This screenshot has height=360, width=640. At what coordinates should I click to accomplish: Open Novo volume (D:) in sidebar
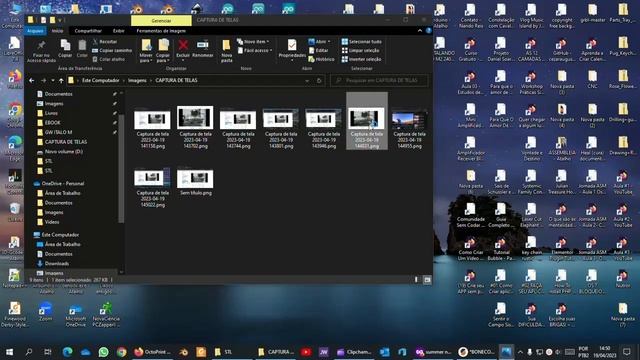[63, 151]
